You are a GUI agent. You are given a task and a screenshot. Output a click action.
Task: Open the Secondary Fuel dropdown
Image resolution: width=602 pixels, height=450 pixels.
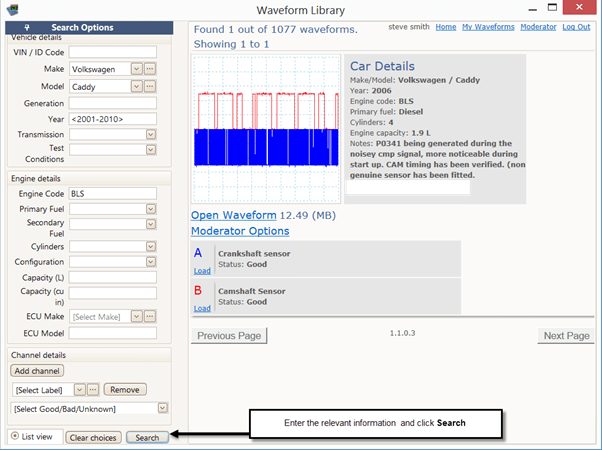tap(151, 224)
